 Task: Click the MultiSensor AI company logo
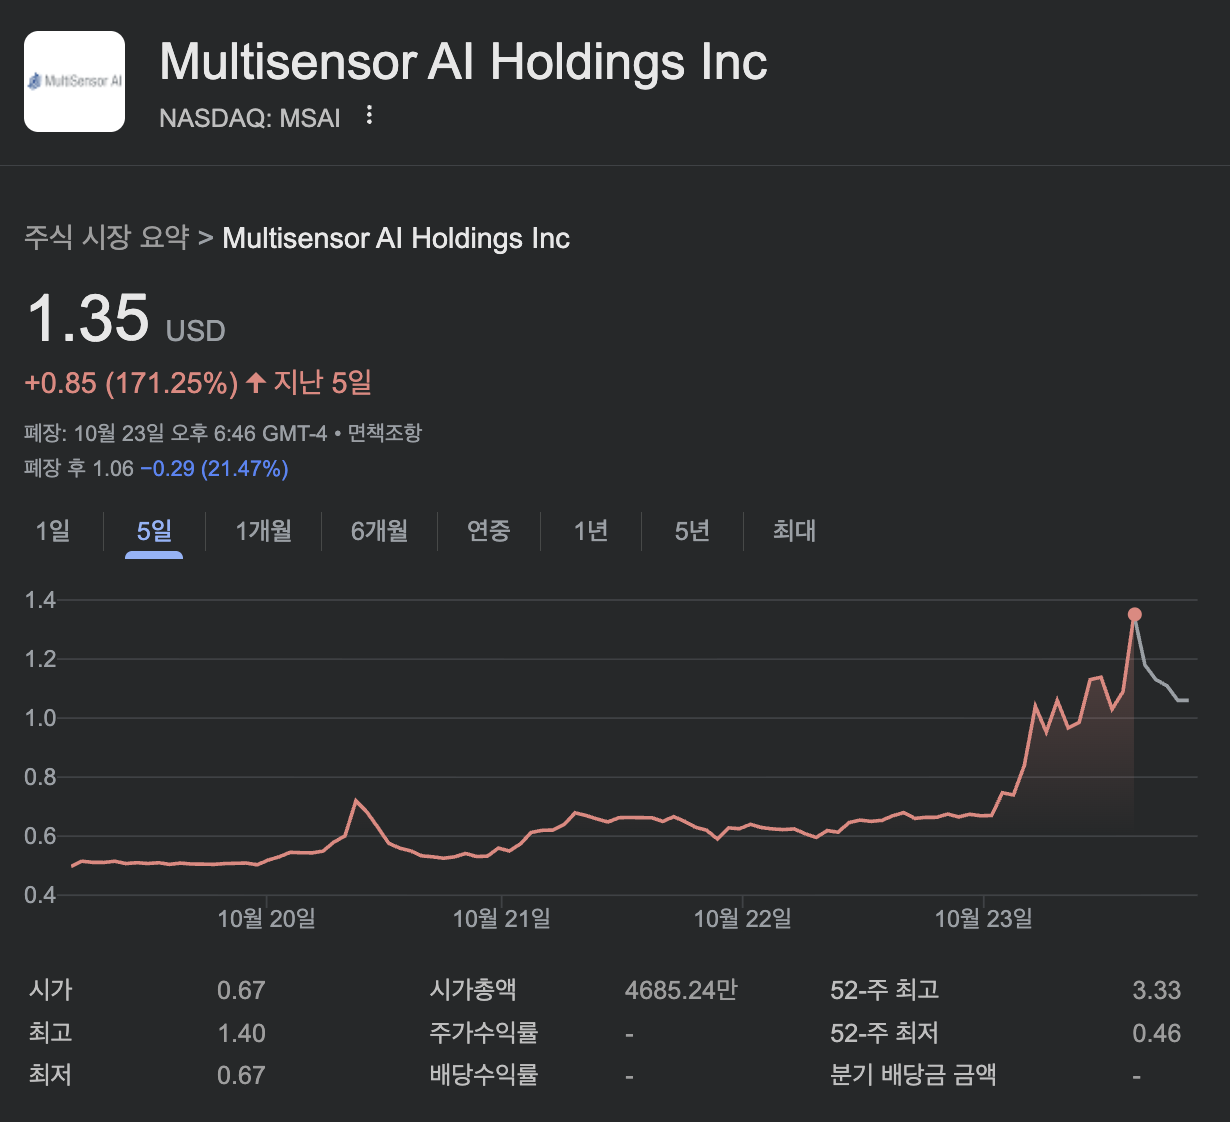74,81
